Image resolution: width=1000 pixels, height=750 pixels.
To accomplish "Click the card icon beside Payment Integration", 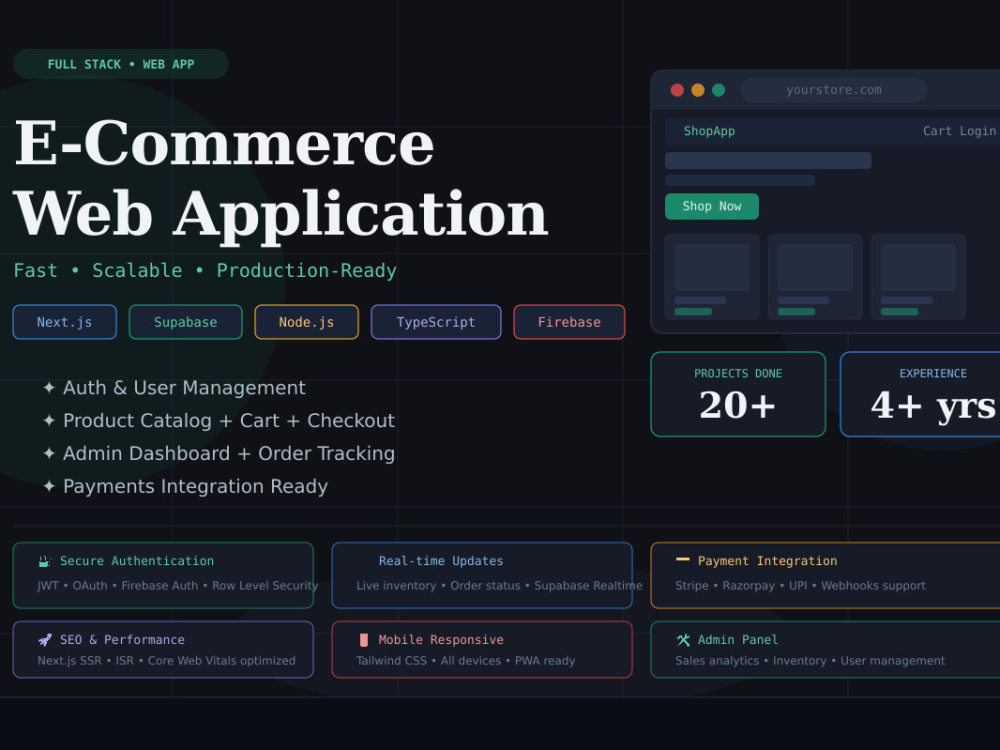I will (x=682, y=559).
